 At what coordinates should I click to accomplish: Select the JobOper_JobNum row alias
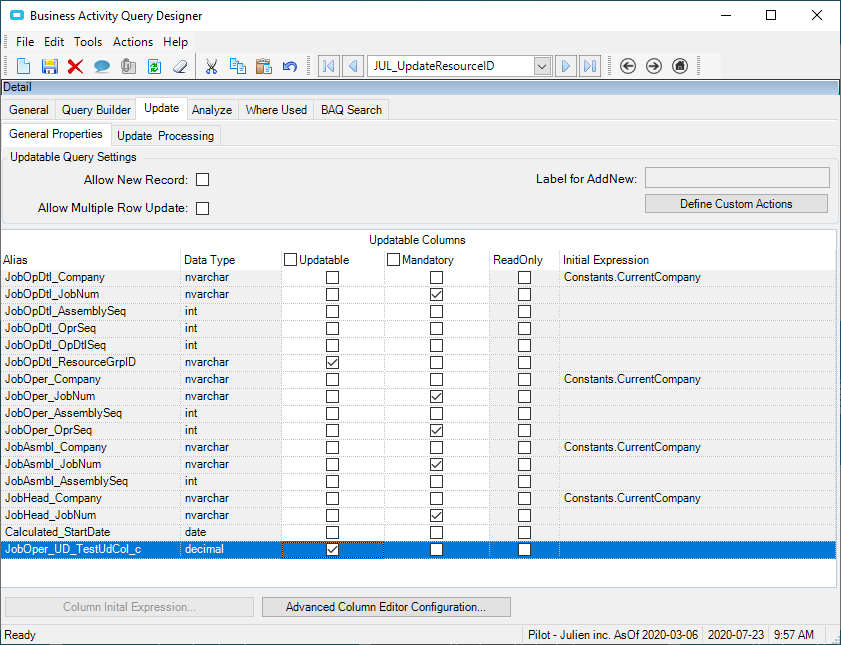[x=50, y=396]
